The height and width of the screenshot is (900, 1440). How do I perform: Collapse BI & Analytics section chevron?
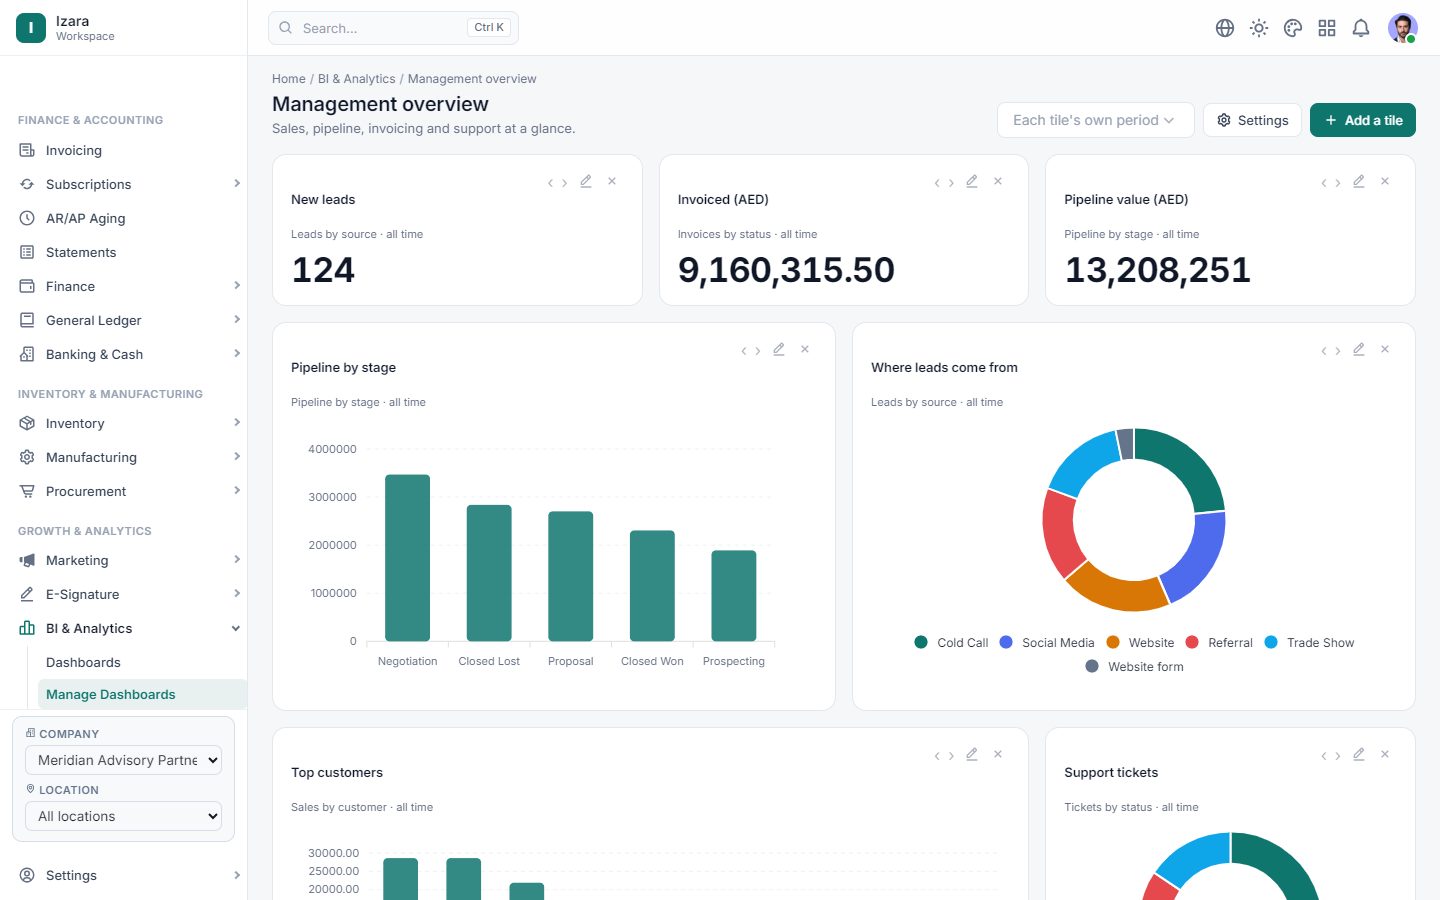236,628
